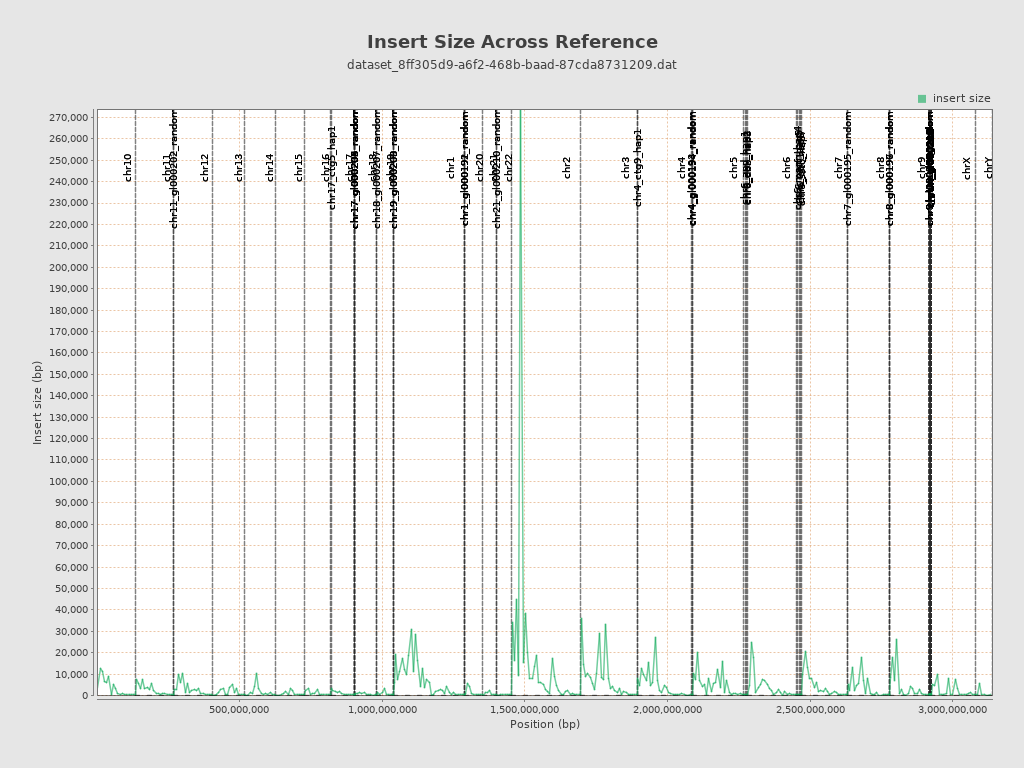1024x768 pixels.
Task: Select the chr3 chromosome marker label
Action: (627, 167)
